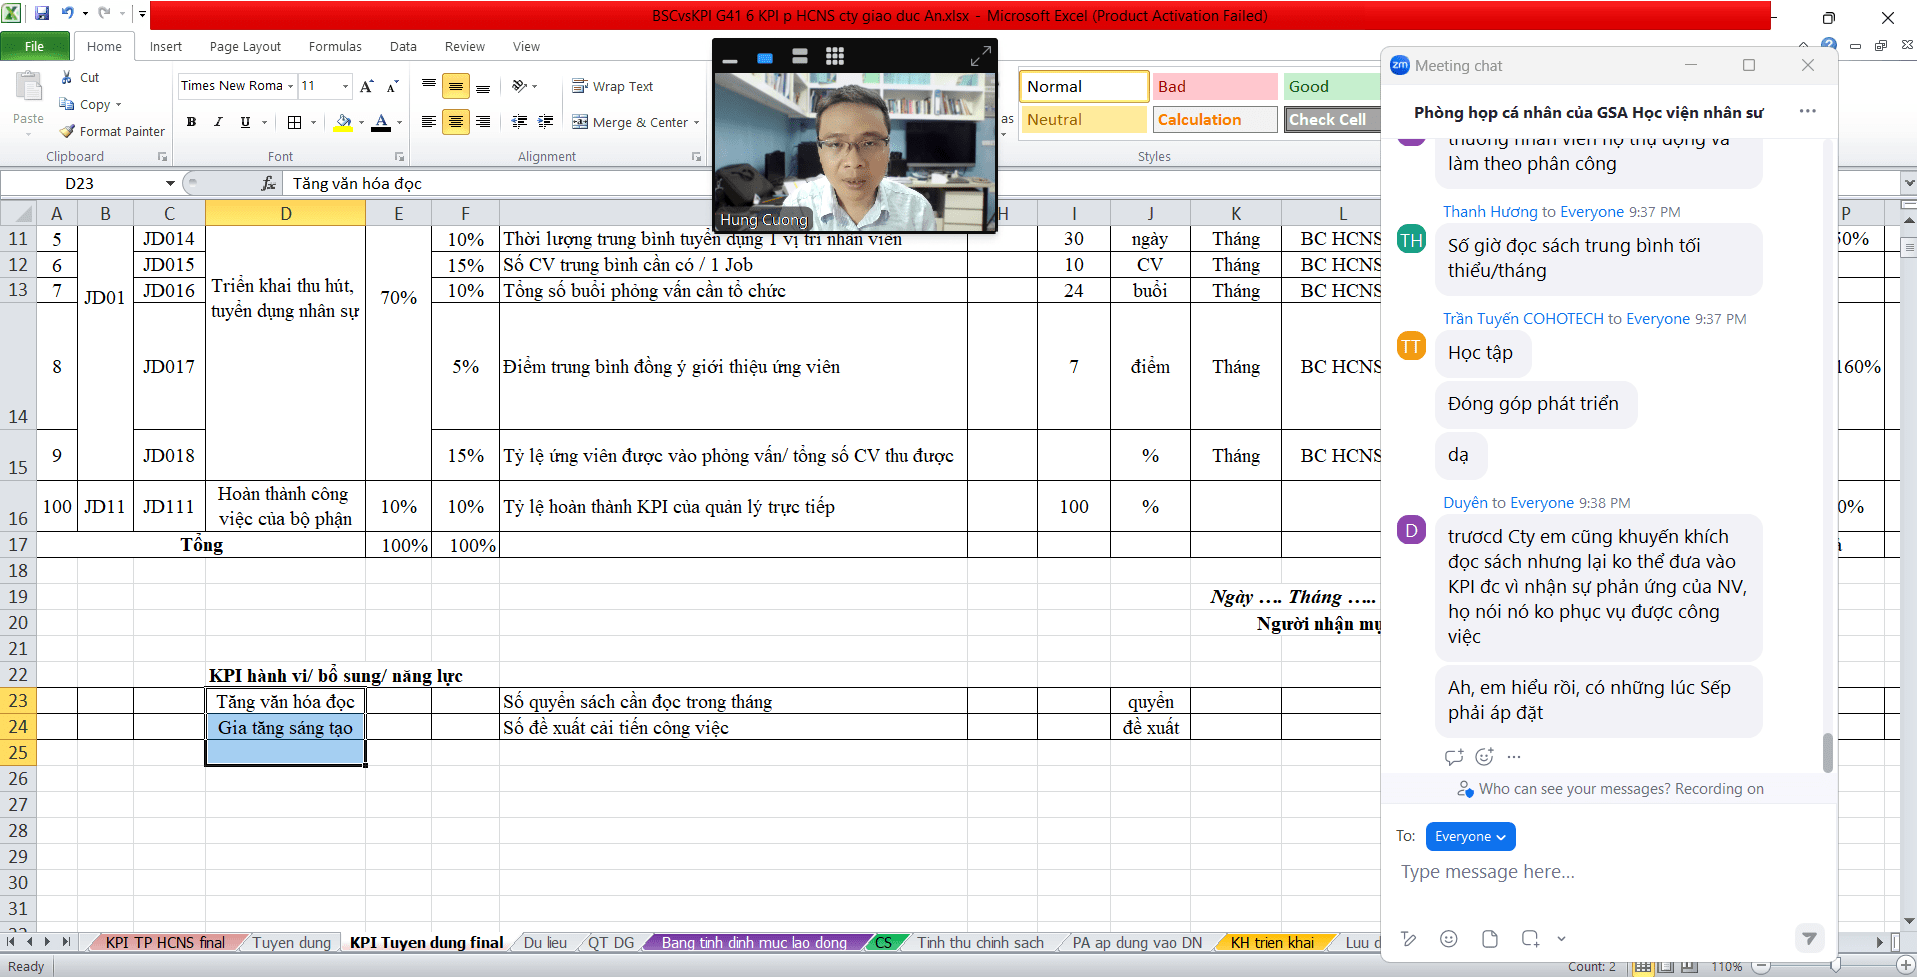Click the orientation text angle icon
The image size is (1917, 977).
pyautogui.click(x=520, y=86)
